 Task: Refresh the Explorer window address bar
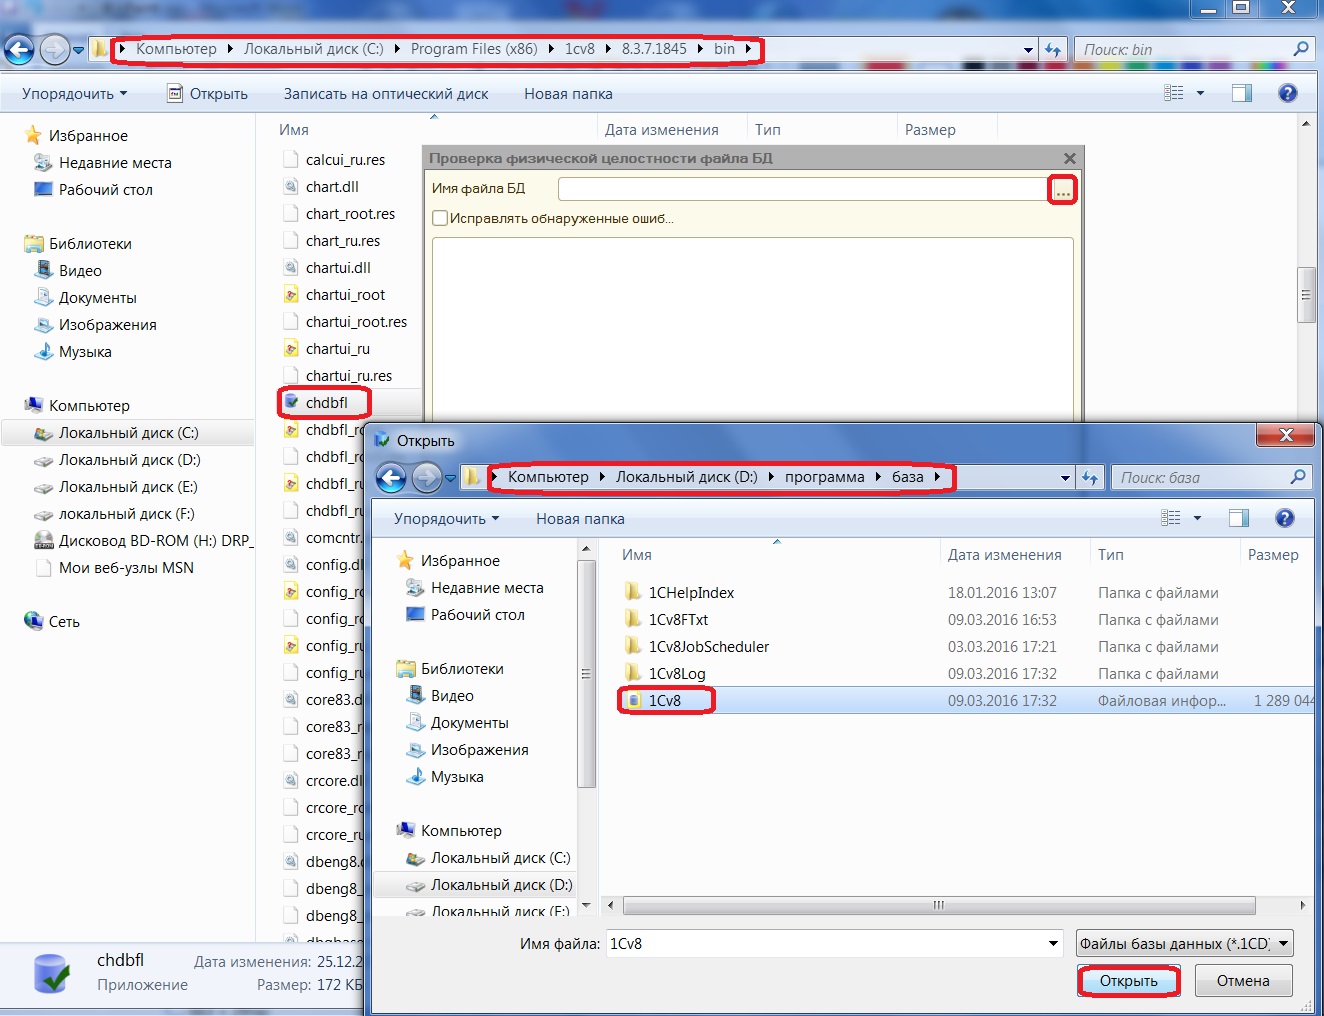(1052, 49)
